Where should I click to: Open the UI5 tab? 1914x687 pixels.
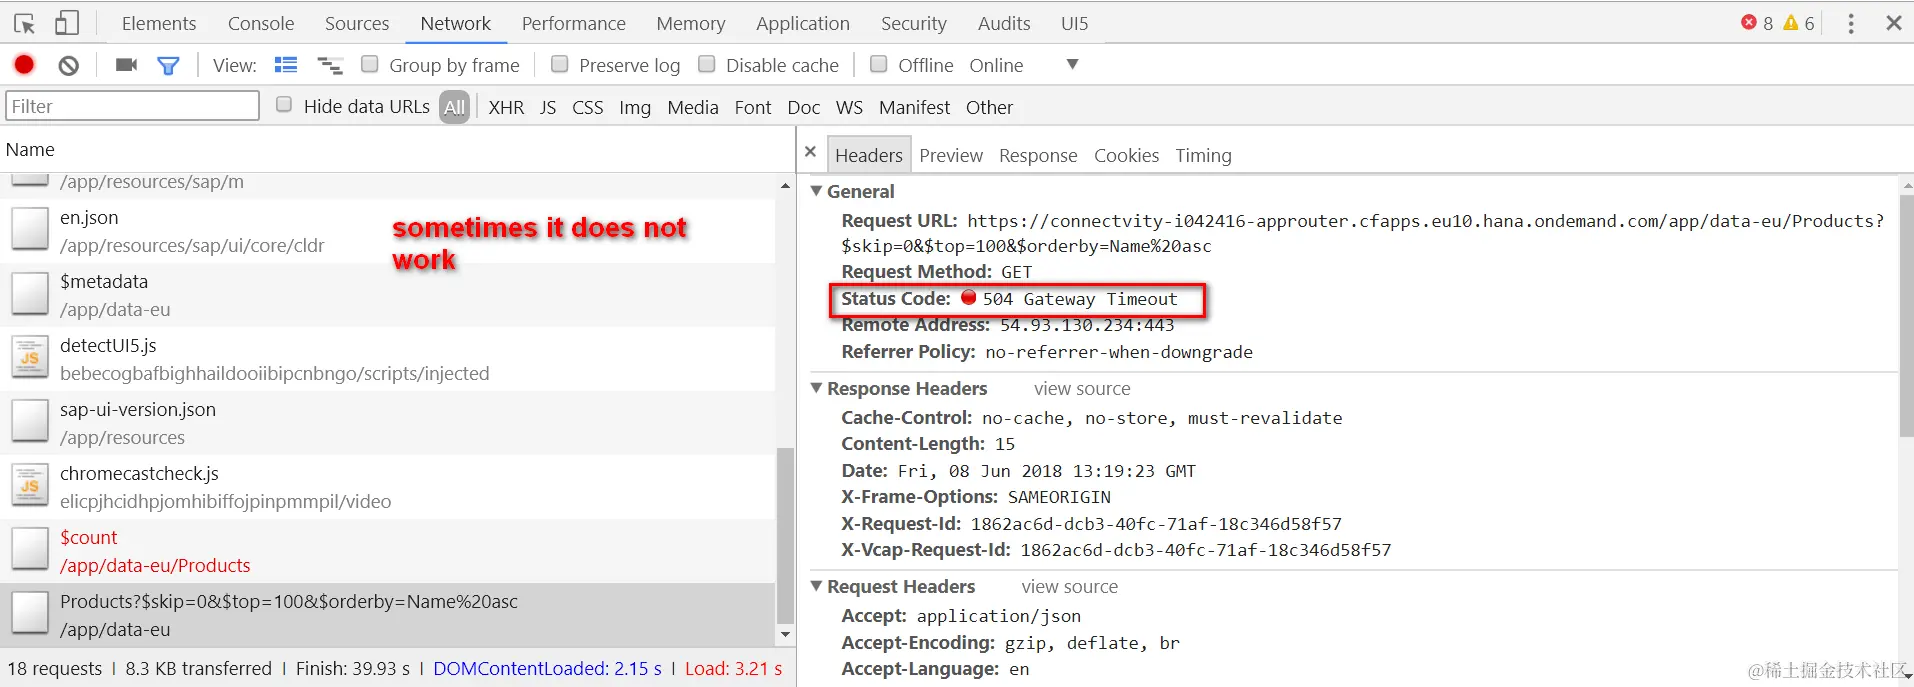1075,23
